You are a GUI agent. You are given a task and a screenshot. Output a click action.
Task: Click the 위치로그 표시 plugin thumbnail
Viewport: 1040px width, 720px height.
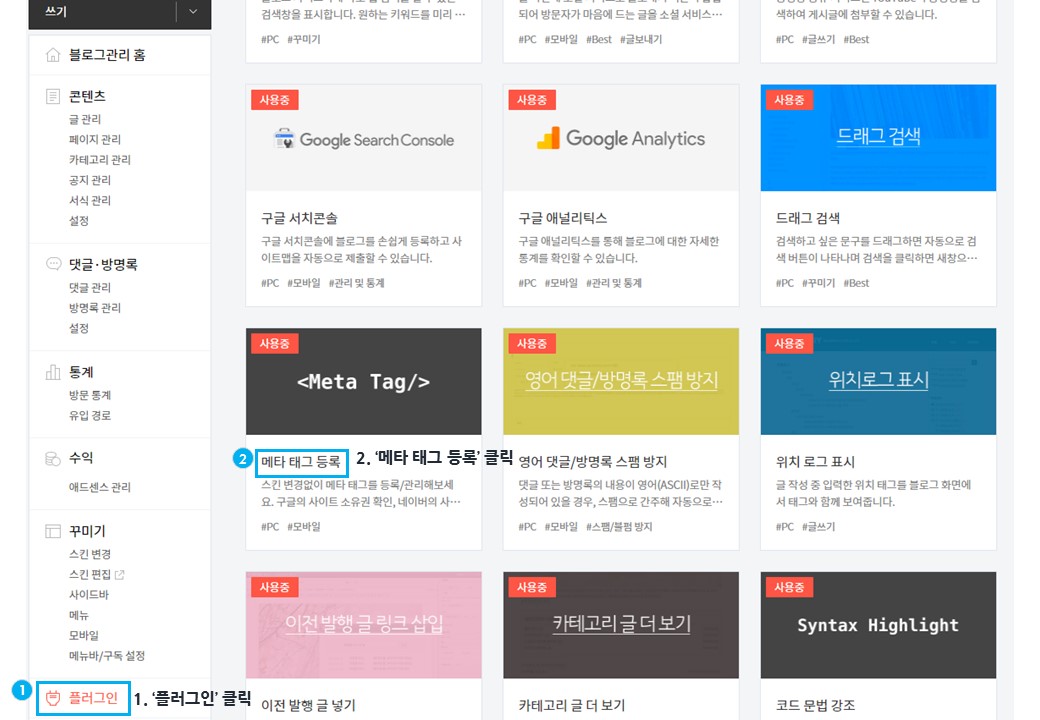pyautogui.click(x=878, y=381)
